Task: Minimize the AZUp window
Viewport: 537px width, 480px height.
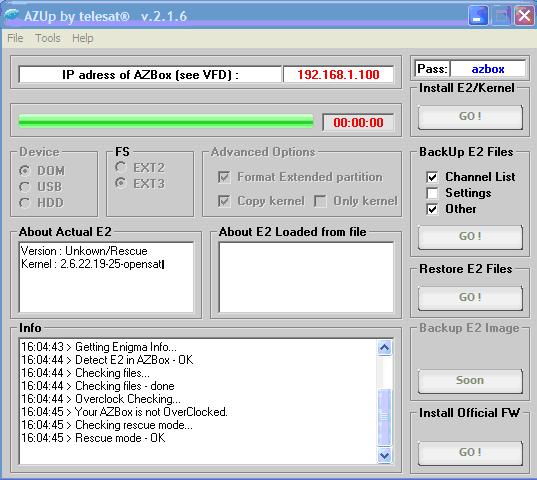Action: [x=478, y=15]
